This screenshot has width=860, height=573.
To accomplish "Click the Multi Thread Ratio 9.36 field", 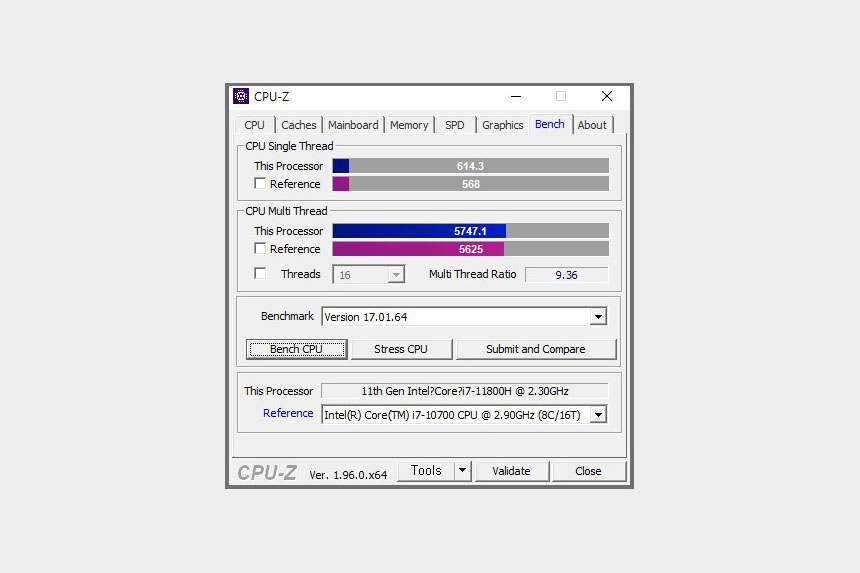I will pyautogui.click(x=567, y=275).
